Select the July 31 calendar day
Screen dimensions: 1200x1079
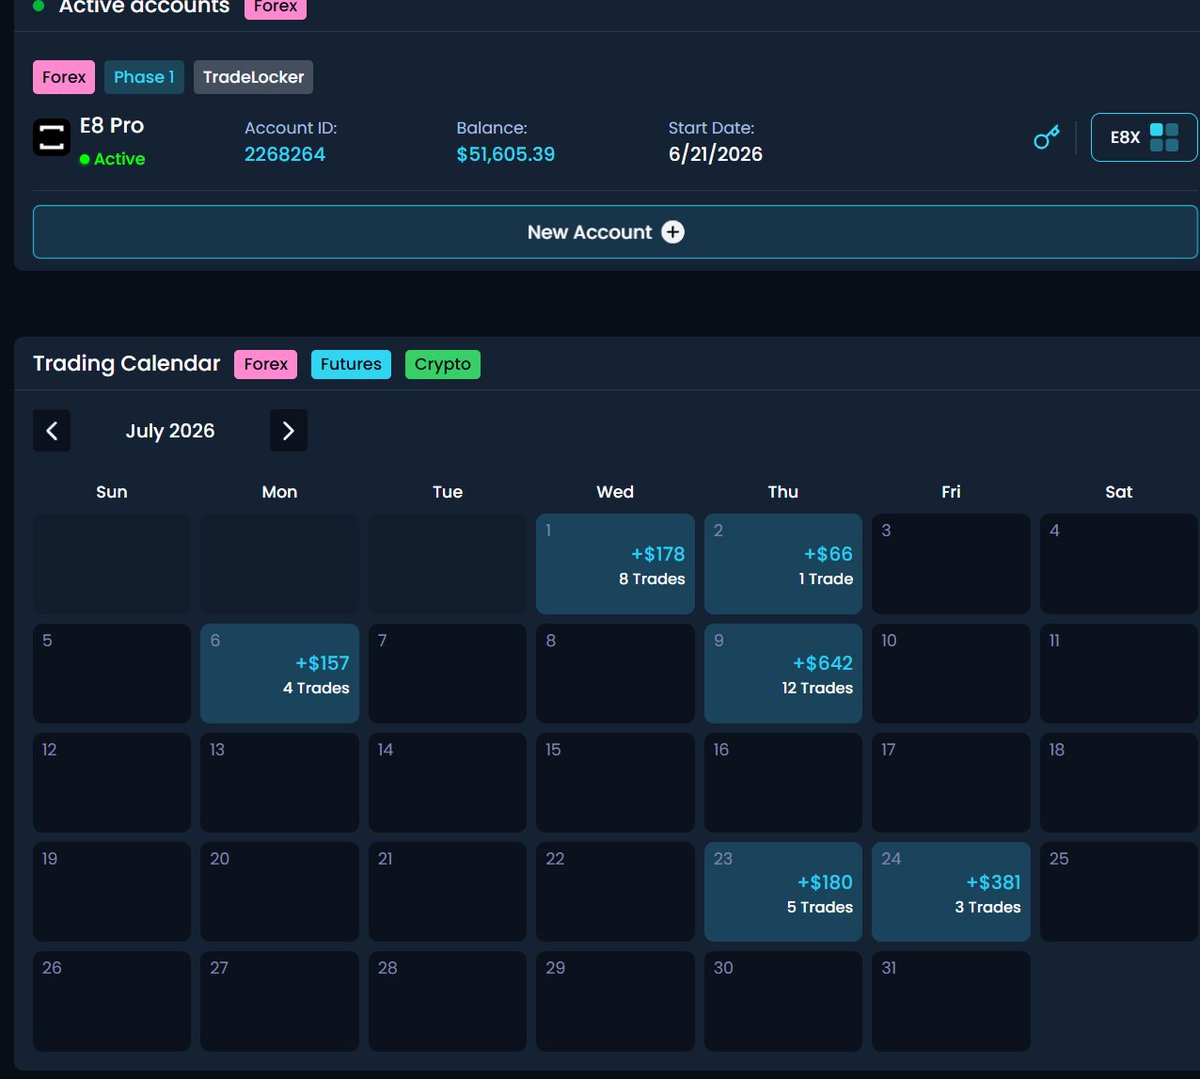point(951,1001)
